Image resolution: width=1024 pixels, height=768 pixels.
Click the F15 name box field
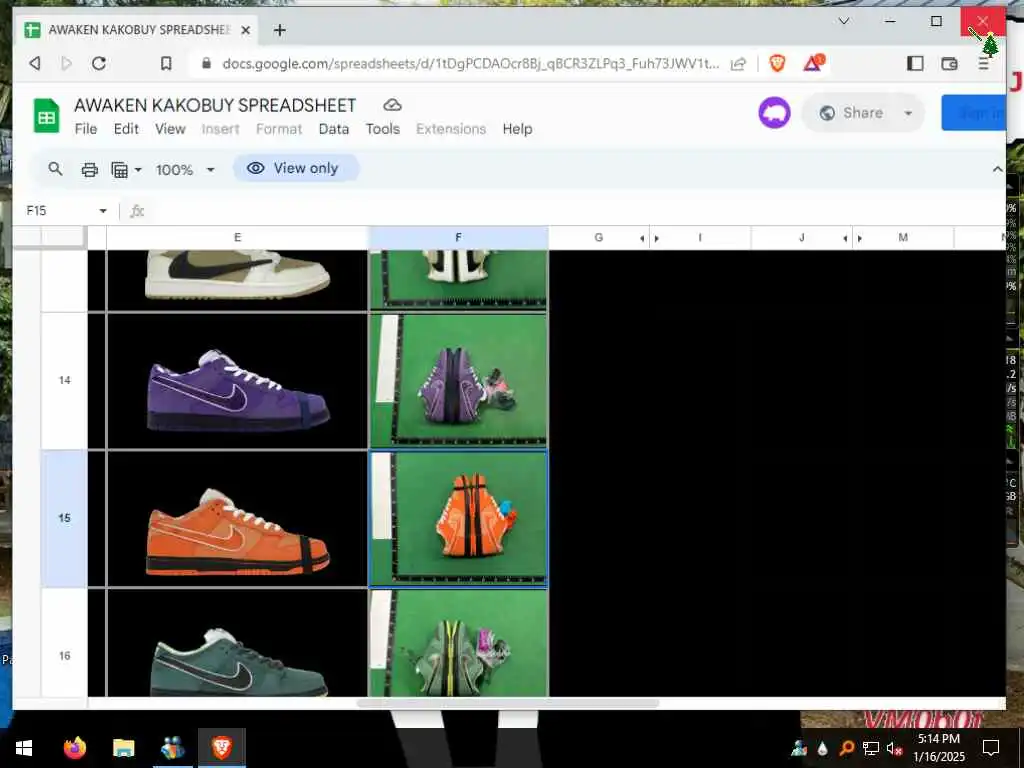pos(59,210)
